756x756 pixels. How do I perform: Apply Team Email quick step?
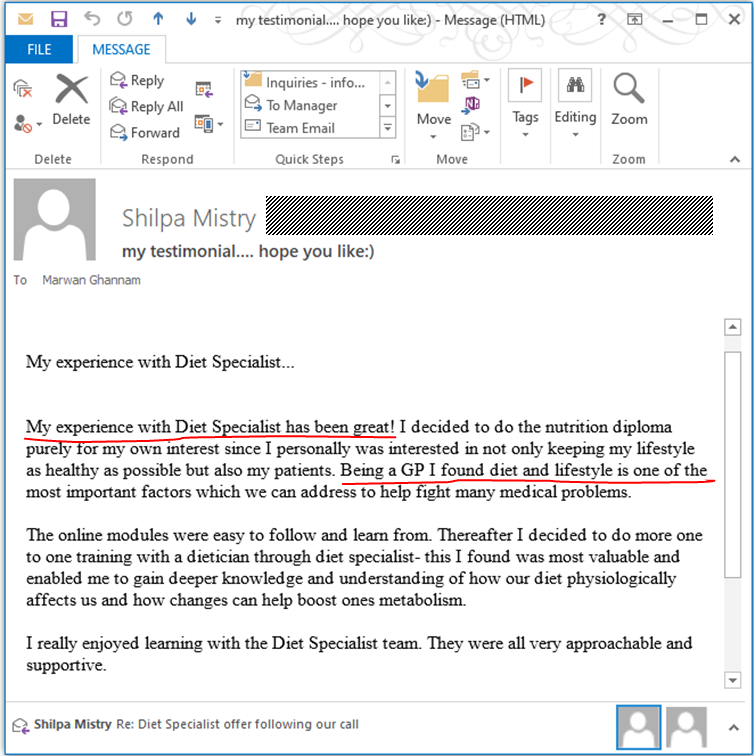tap(310, 128)
